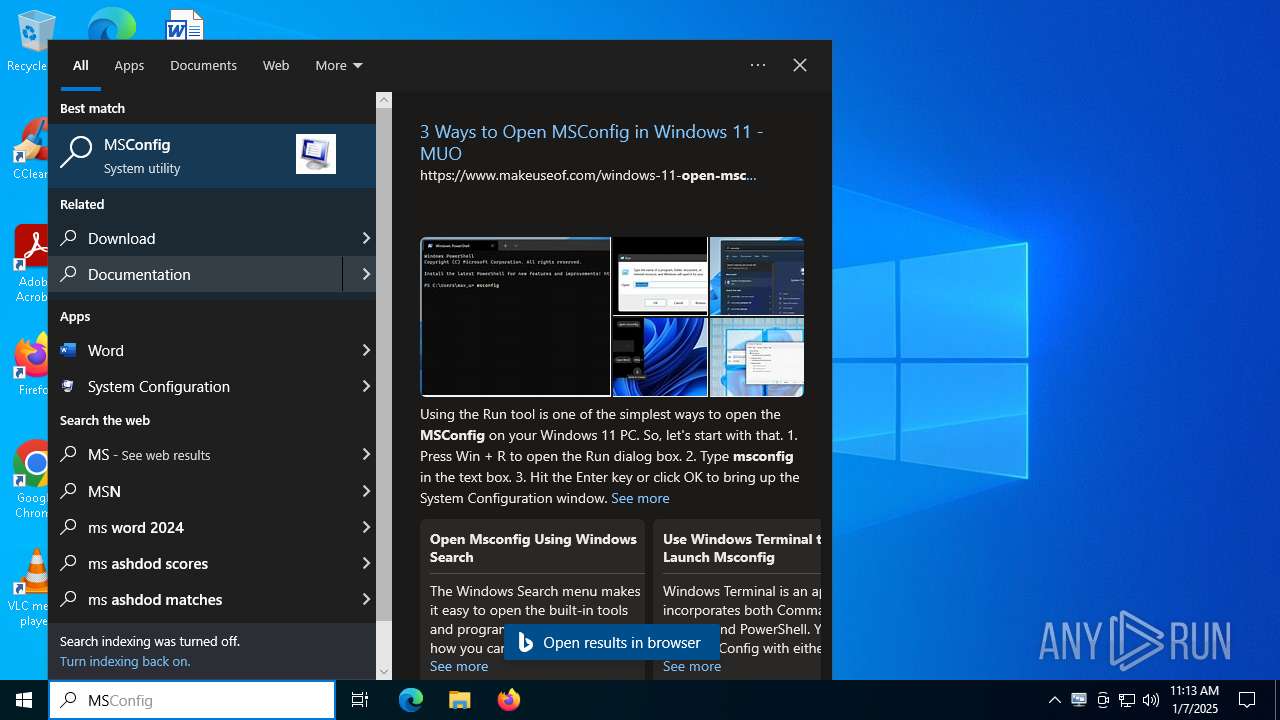1280x720 pixels.
Task: Click the PowerShell screenshot thumbnail
Action: coord(515,317)
